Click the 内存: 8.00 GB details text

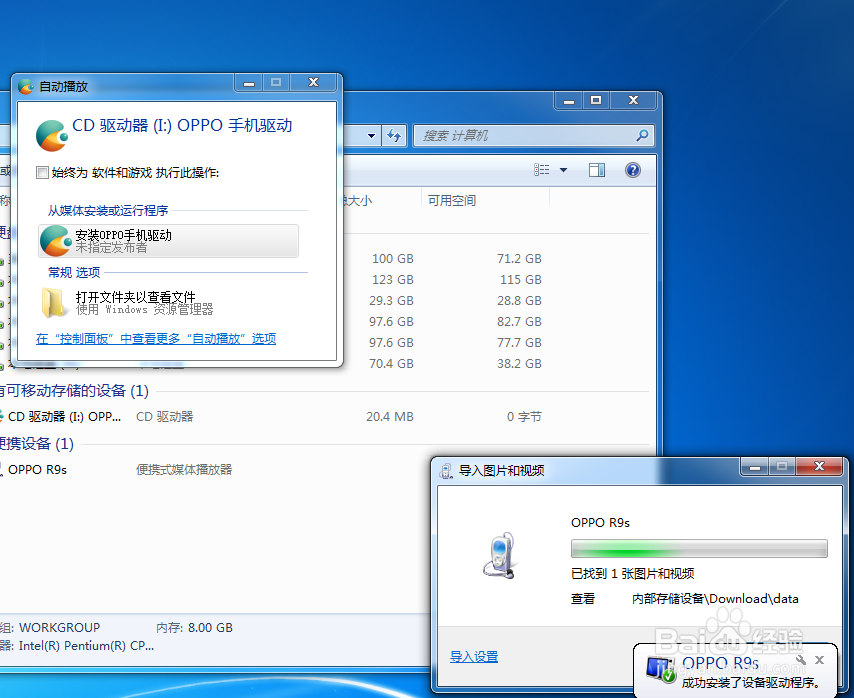point(194,628)
